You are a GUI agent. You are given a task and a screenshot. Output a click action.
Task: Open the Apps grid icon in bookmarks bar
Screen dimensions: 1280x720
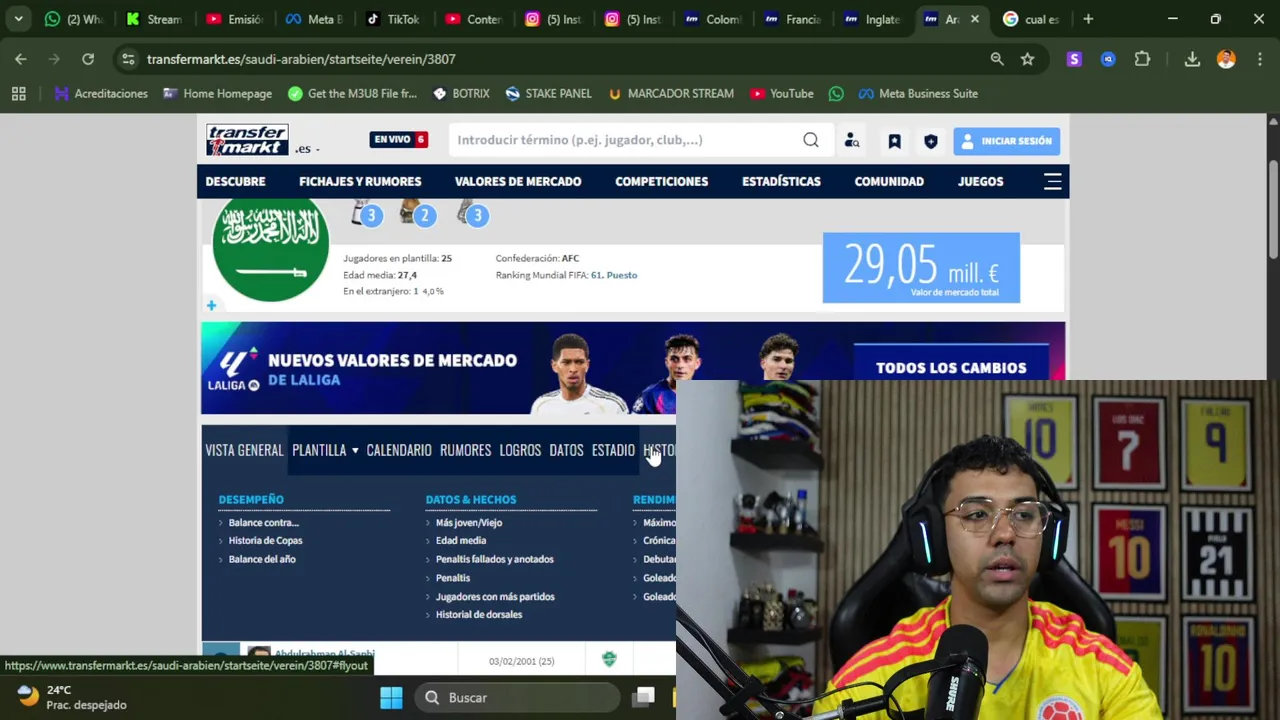pos(18,93)
